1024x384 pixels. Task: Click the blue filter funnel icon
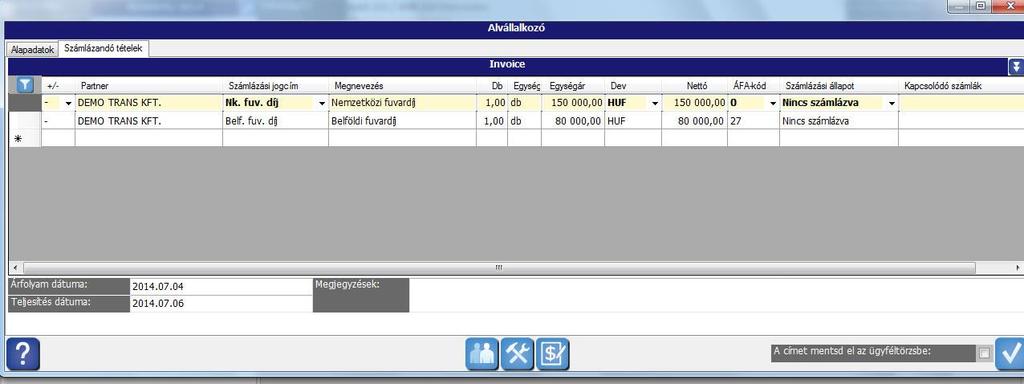25,85
